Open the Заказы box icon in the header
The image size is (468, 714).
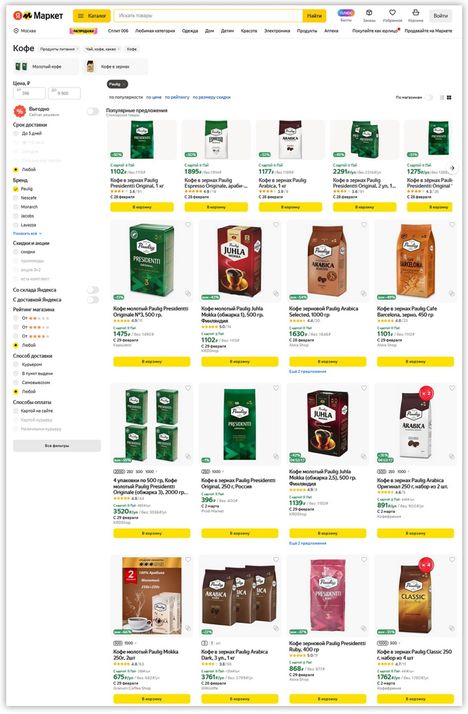click(369, 13)
